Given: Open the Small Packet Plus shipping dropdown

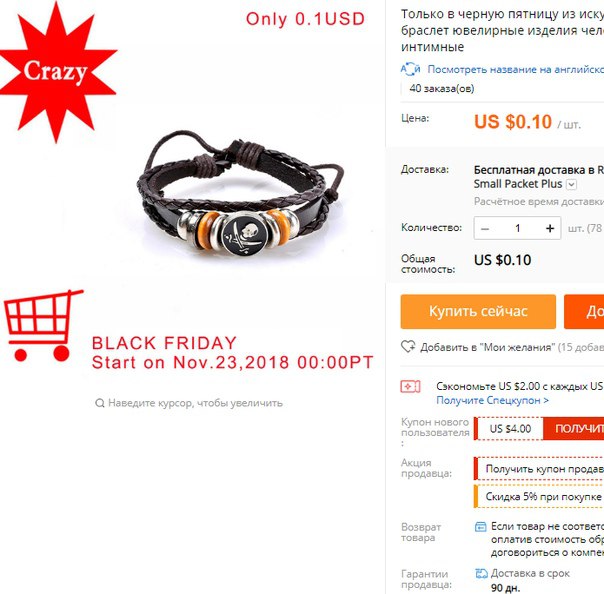Looking at the screenshot, I should [x=572, y=185].
